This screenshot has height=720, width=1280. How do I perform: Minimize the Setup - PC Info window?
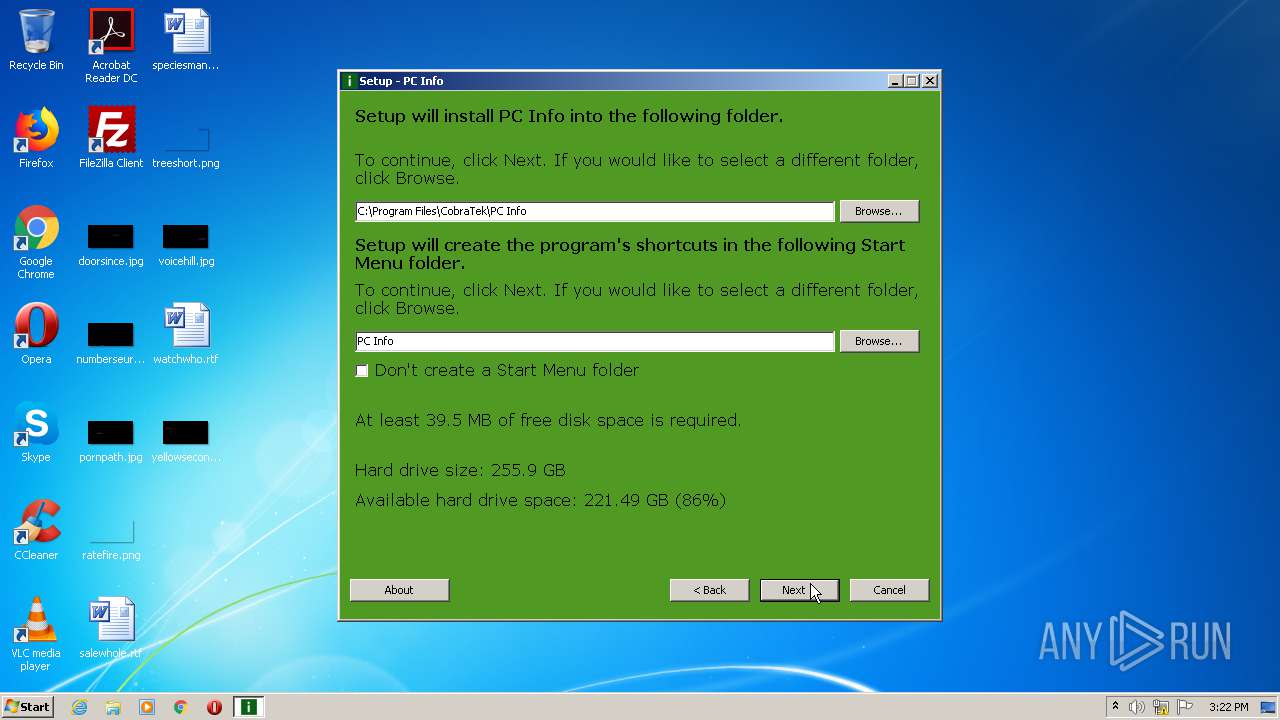click(x=895, y=81)
